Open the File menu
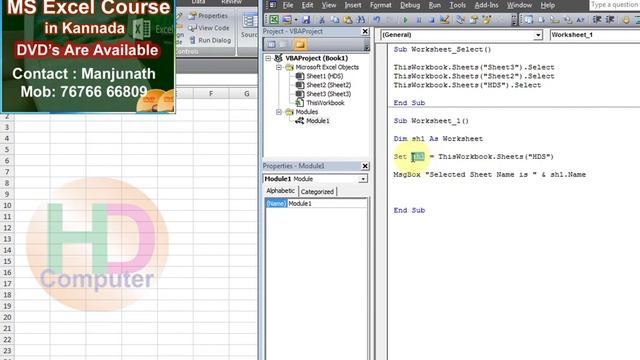The width and height of the screenshot is (640, 360). (288, 5)
